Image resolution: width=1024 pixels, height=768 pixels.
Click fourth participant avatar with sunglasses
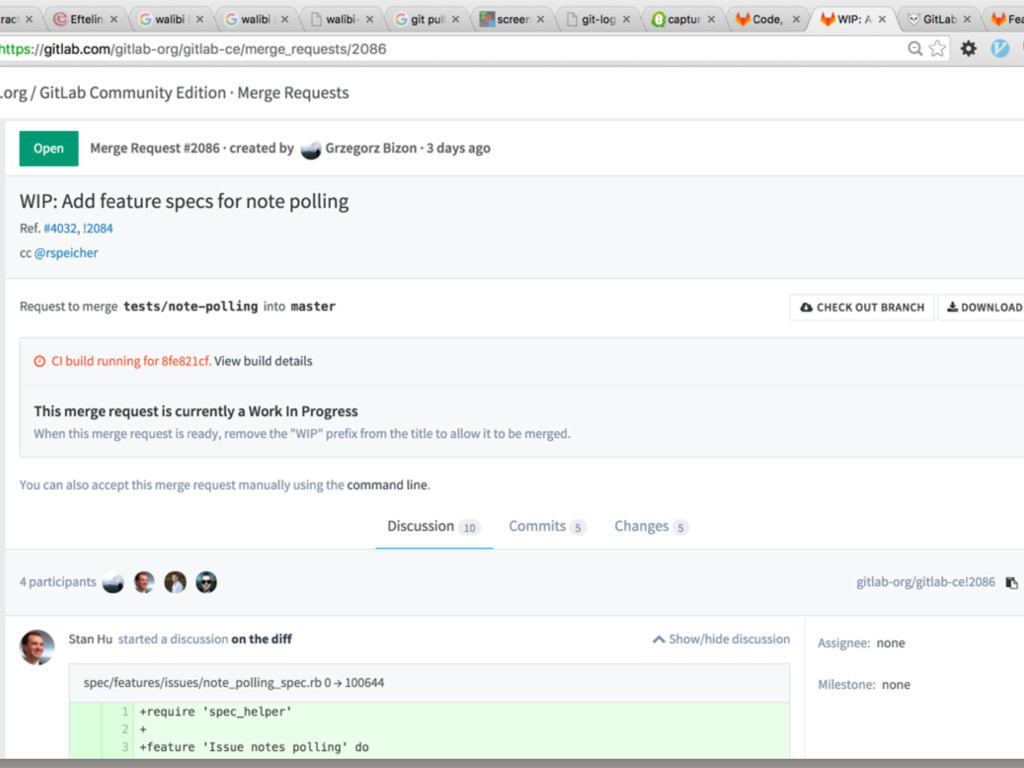click(206, 582)
